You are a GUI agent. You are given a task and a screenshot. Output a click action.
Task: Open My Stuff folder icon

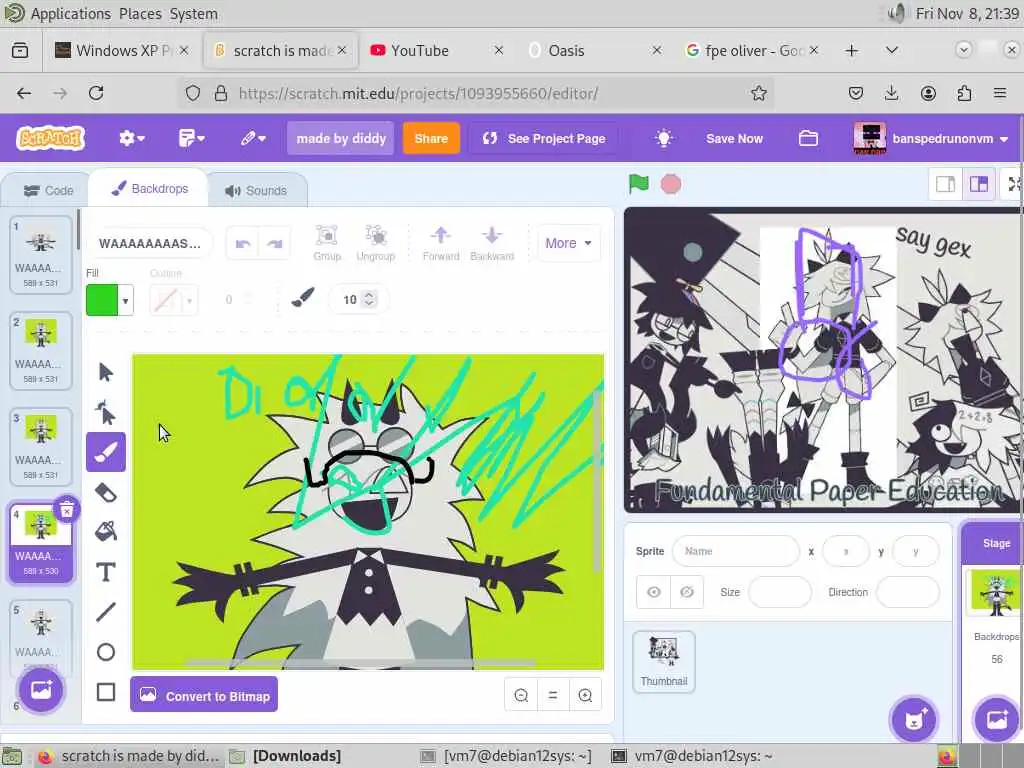(808, 138)
